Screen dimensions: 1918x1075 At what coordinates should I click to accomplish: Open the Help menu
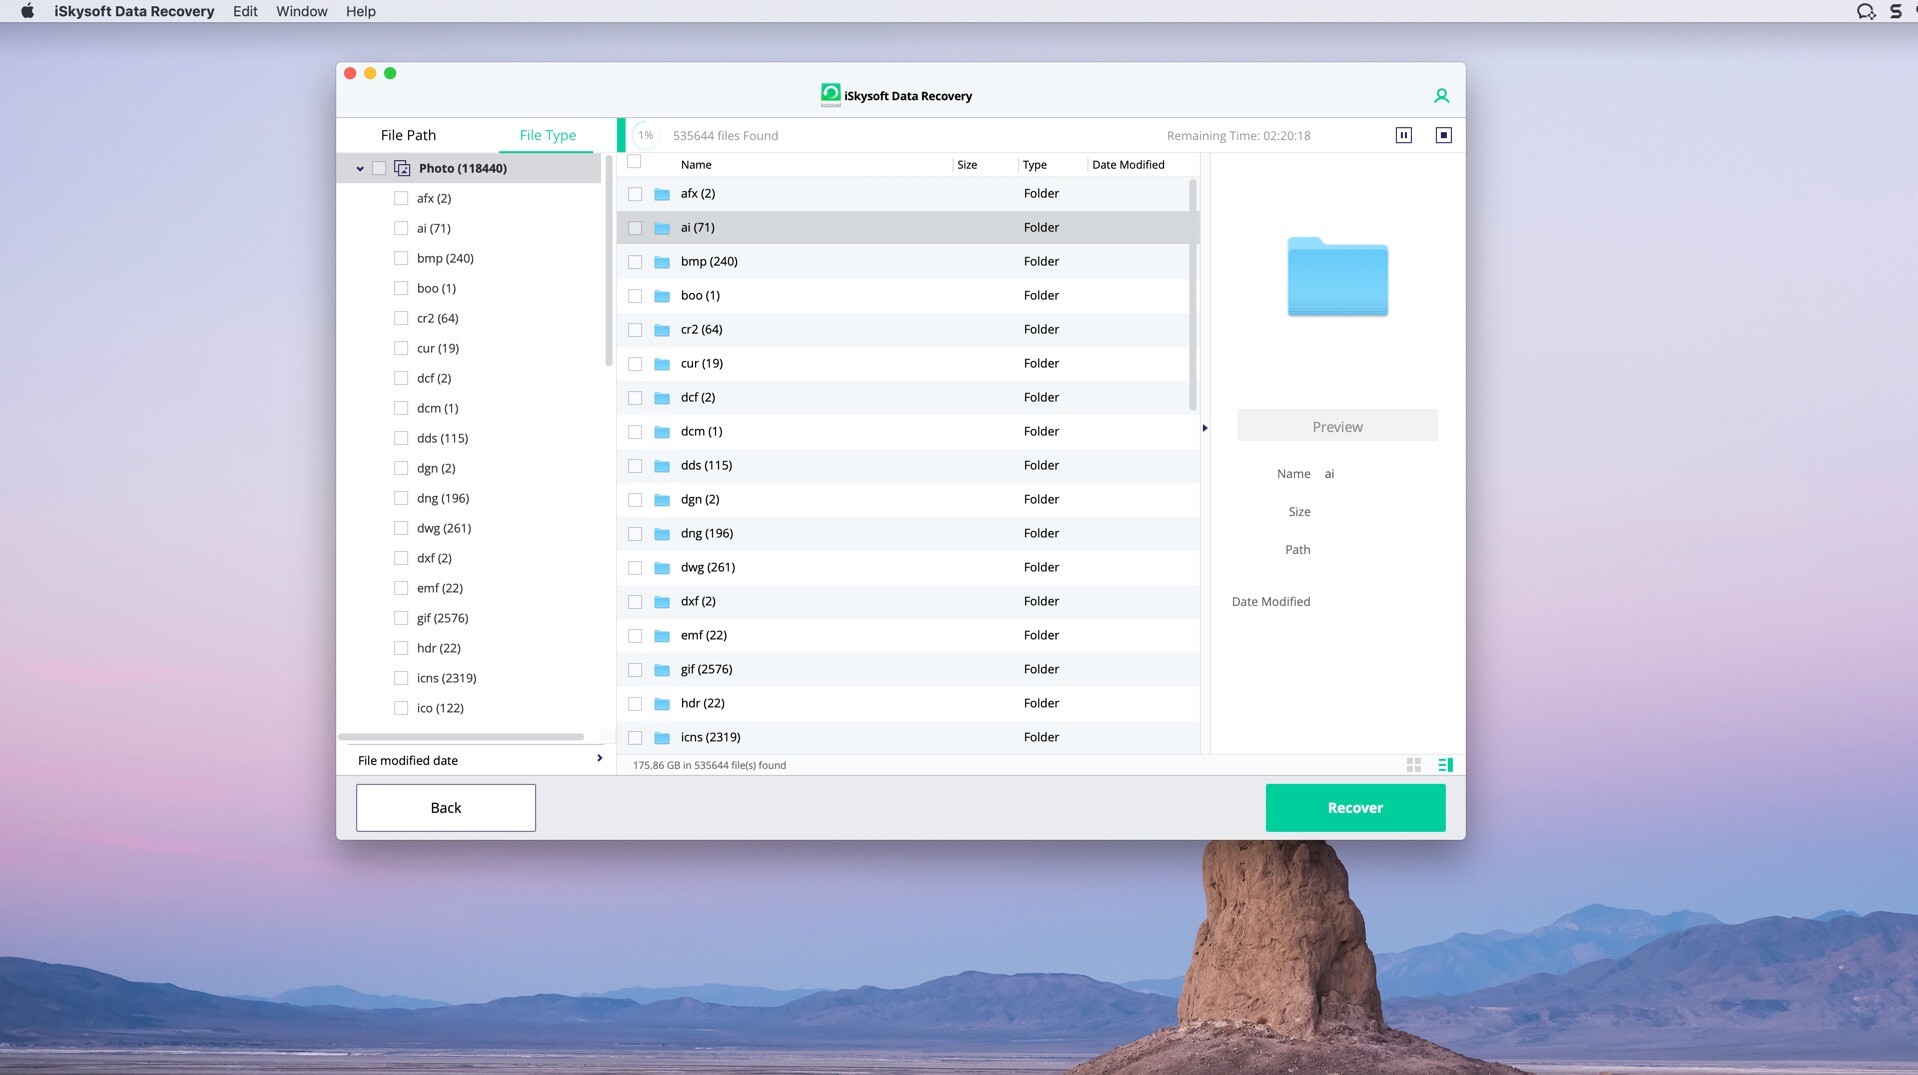pos(361,11)
